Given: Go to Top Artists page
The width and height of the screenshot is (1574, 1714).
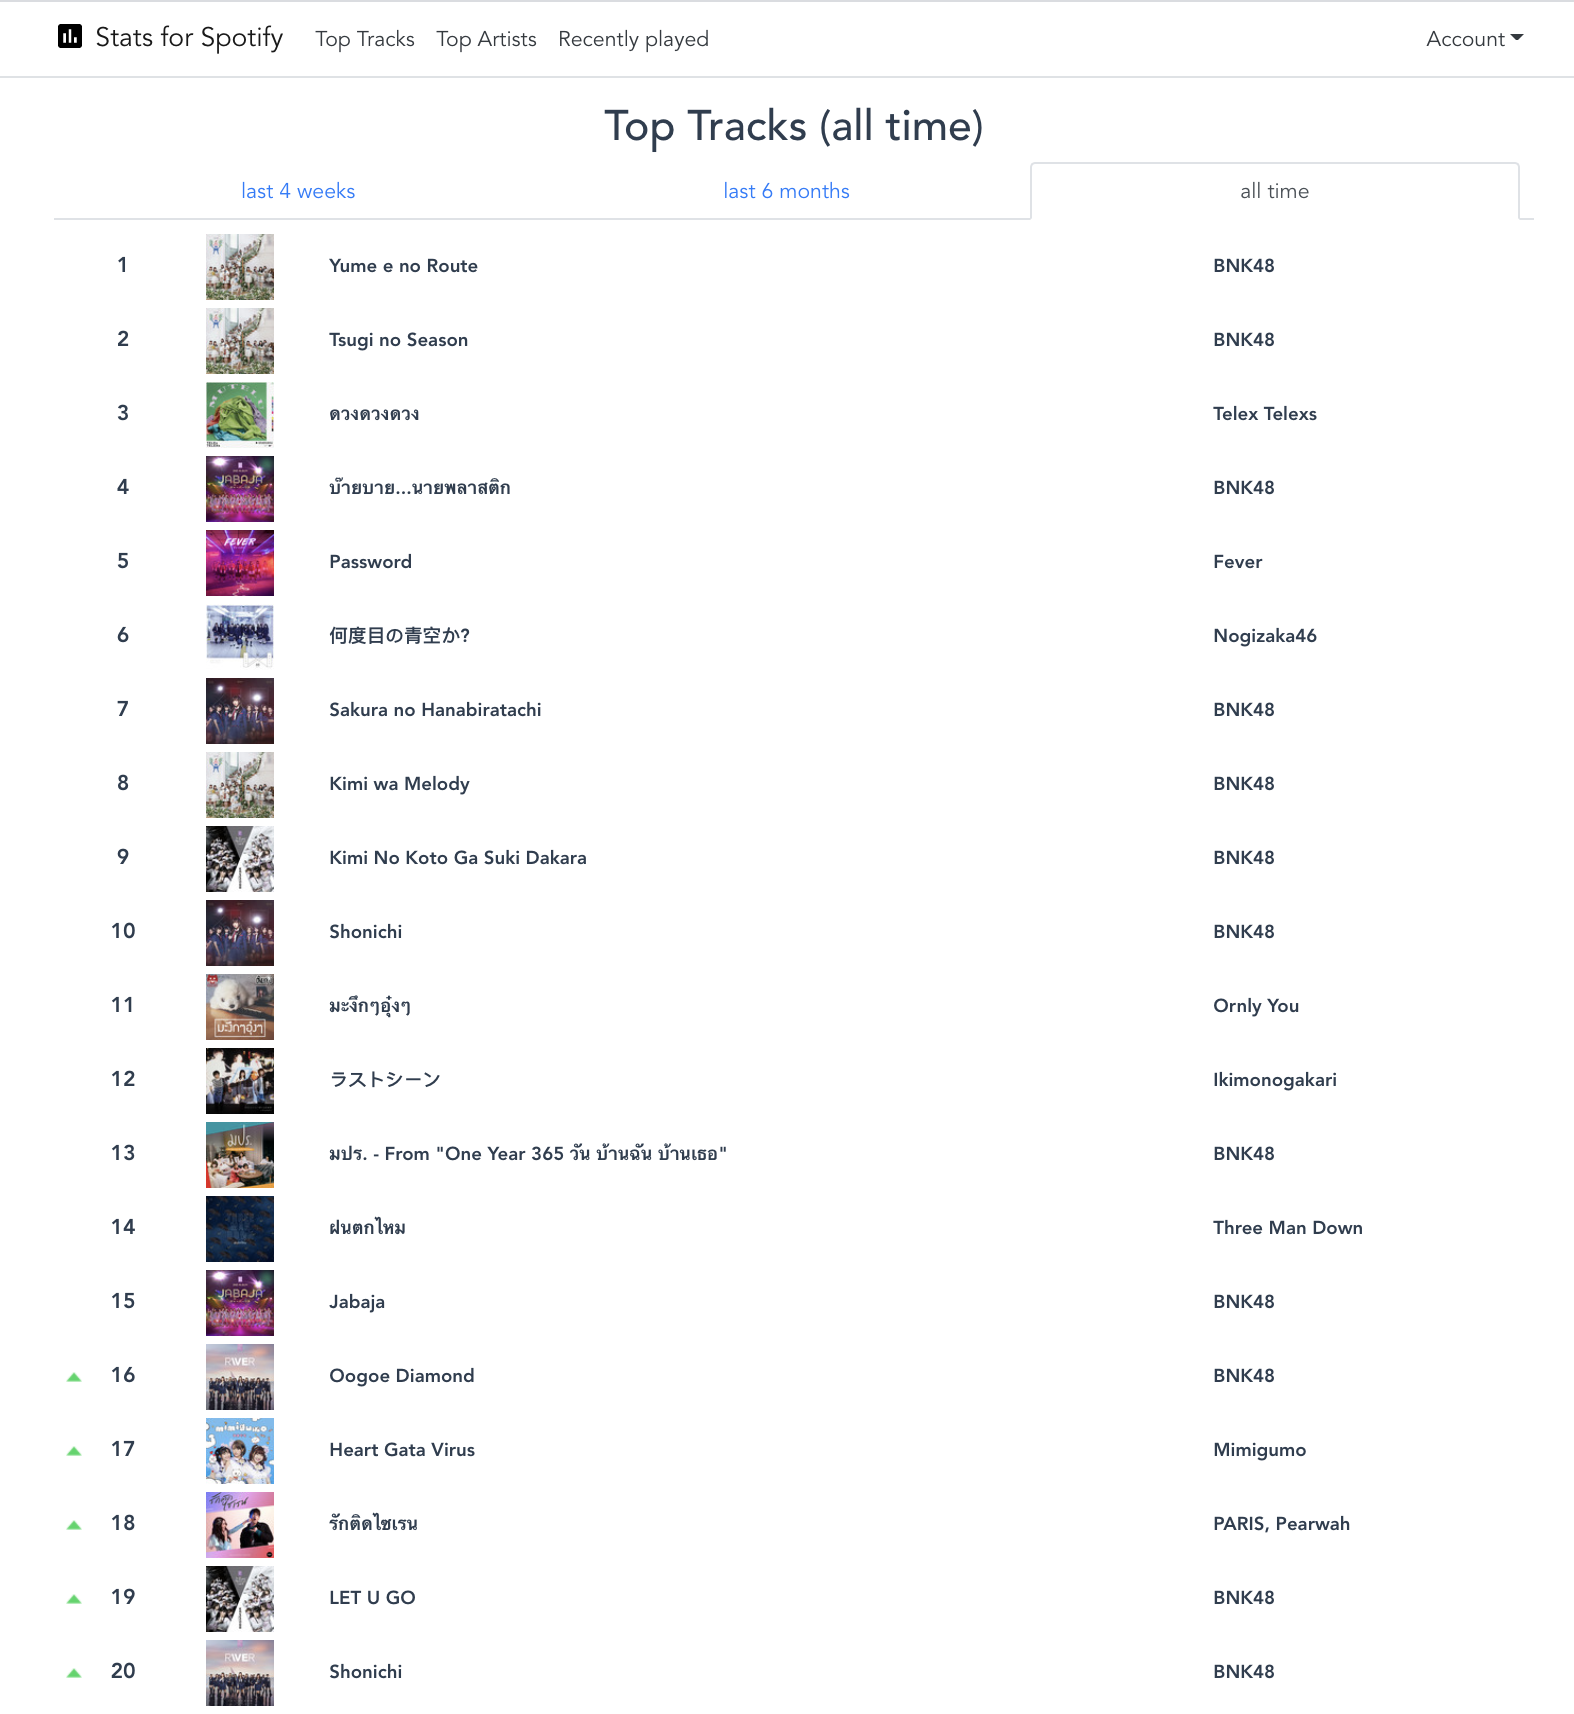Looking at the screenshot, I should (486, 39).
